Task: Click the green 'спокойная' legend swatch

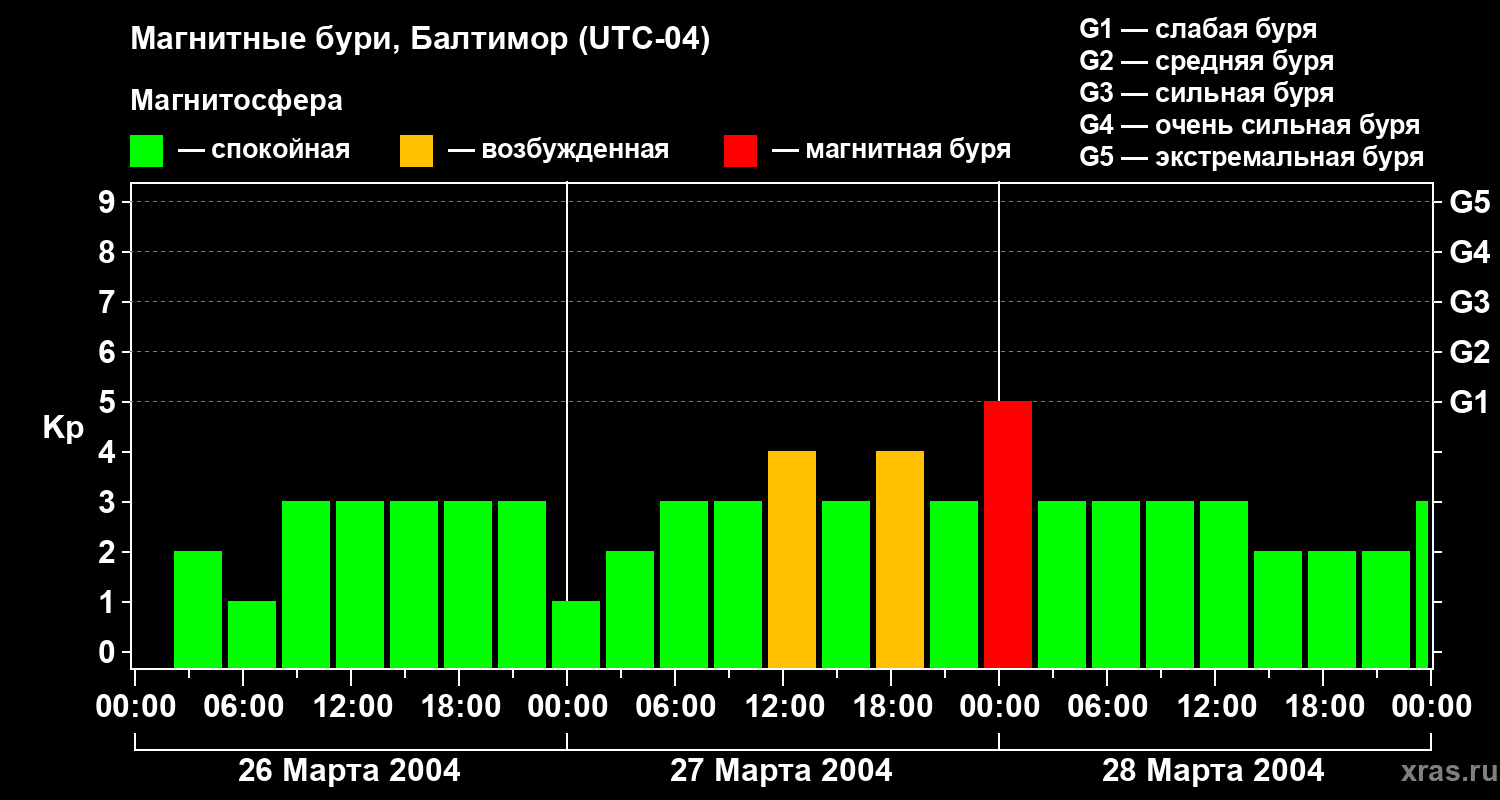Action: [146, 151]
